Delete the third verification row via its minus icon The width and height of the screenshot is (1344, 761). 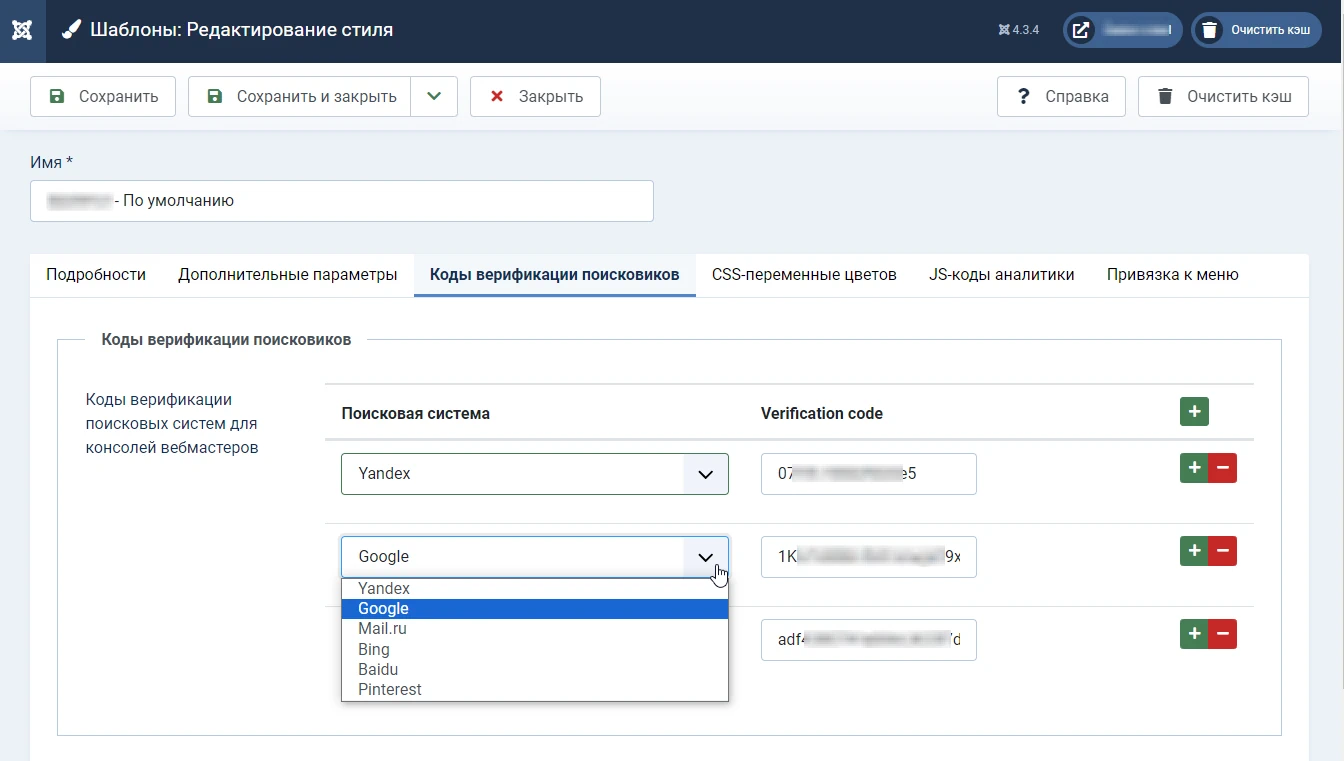1222,633
